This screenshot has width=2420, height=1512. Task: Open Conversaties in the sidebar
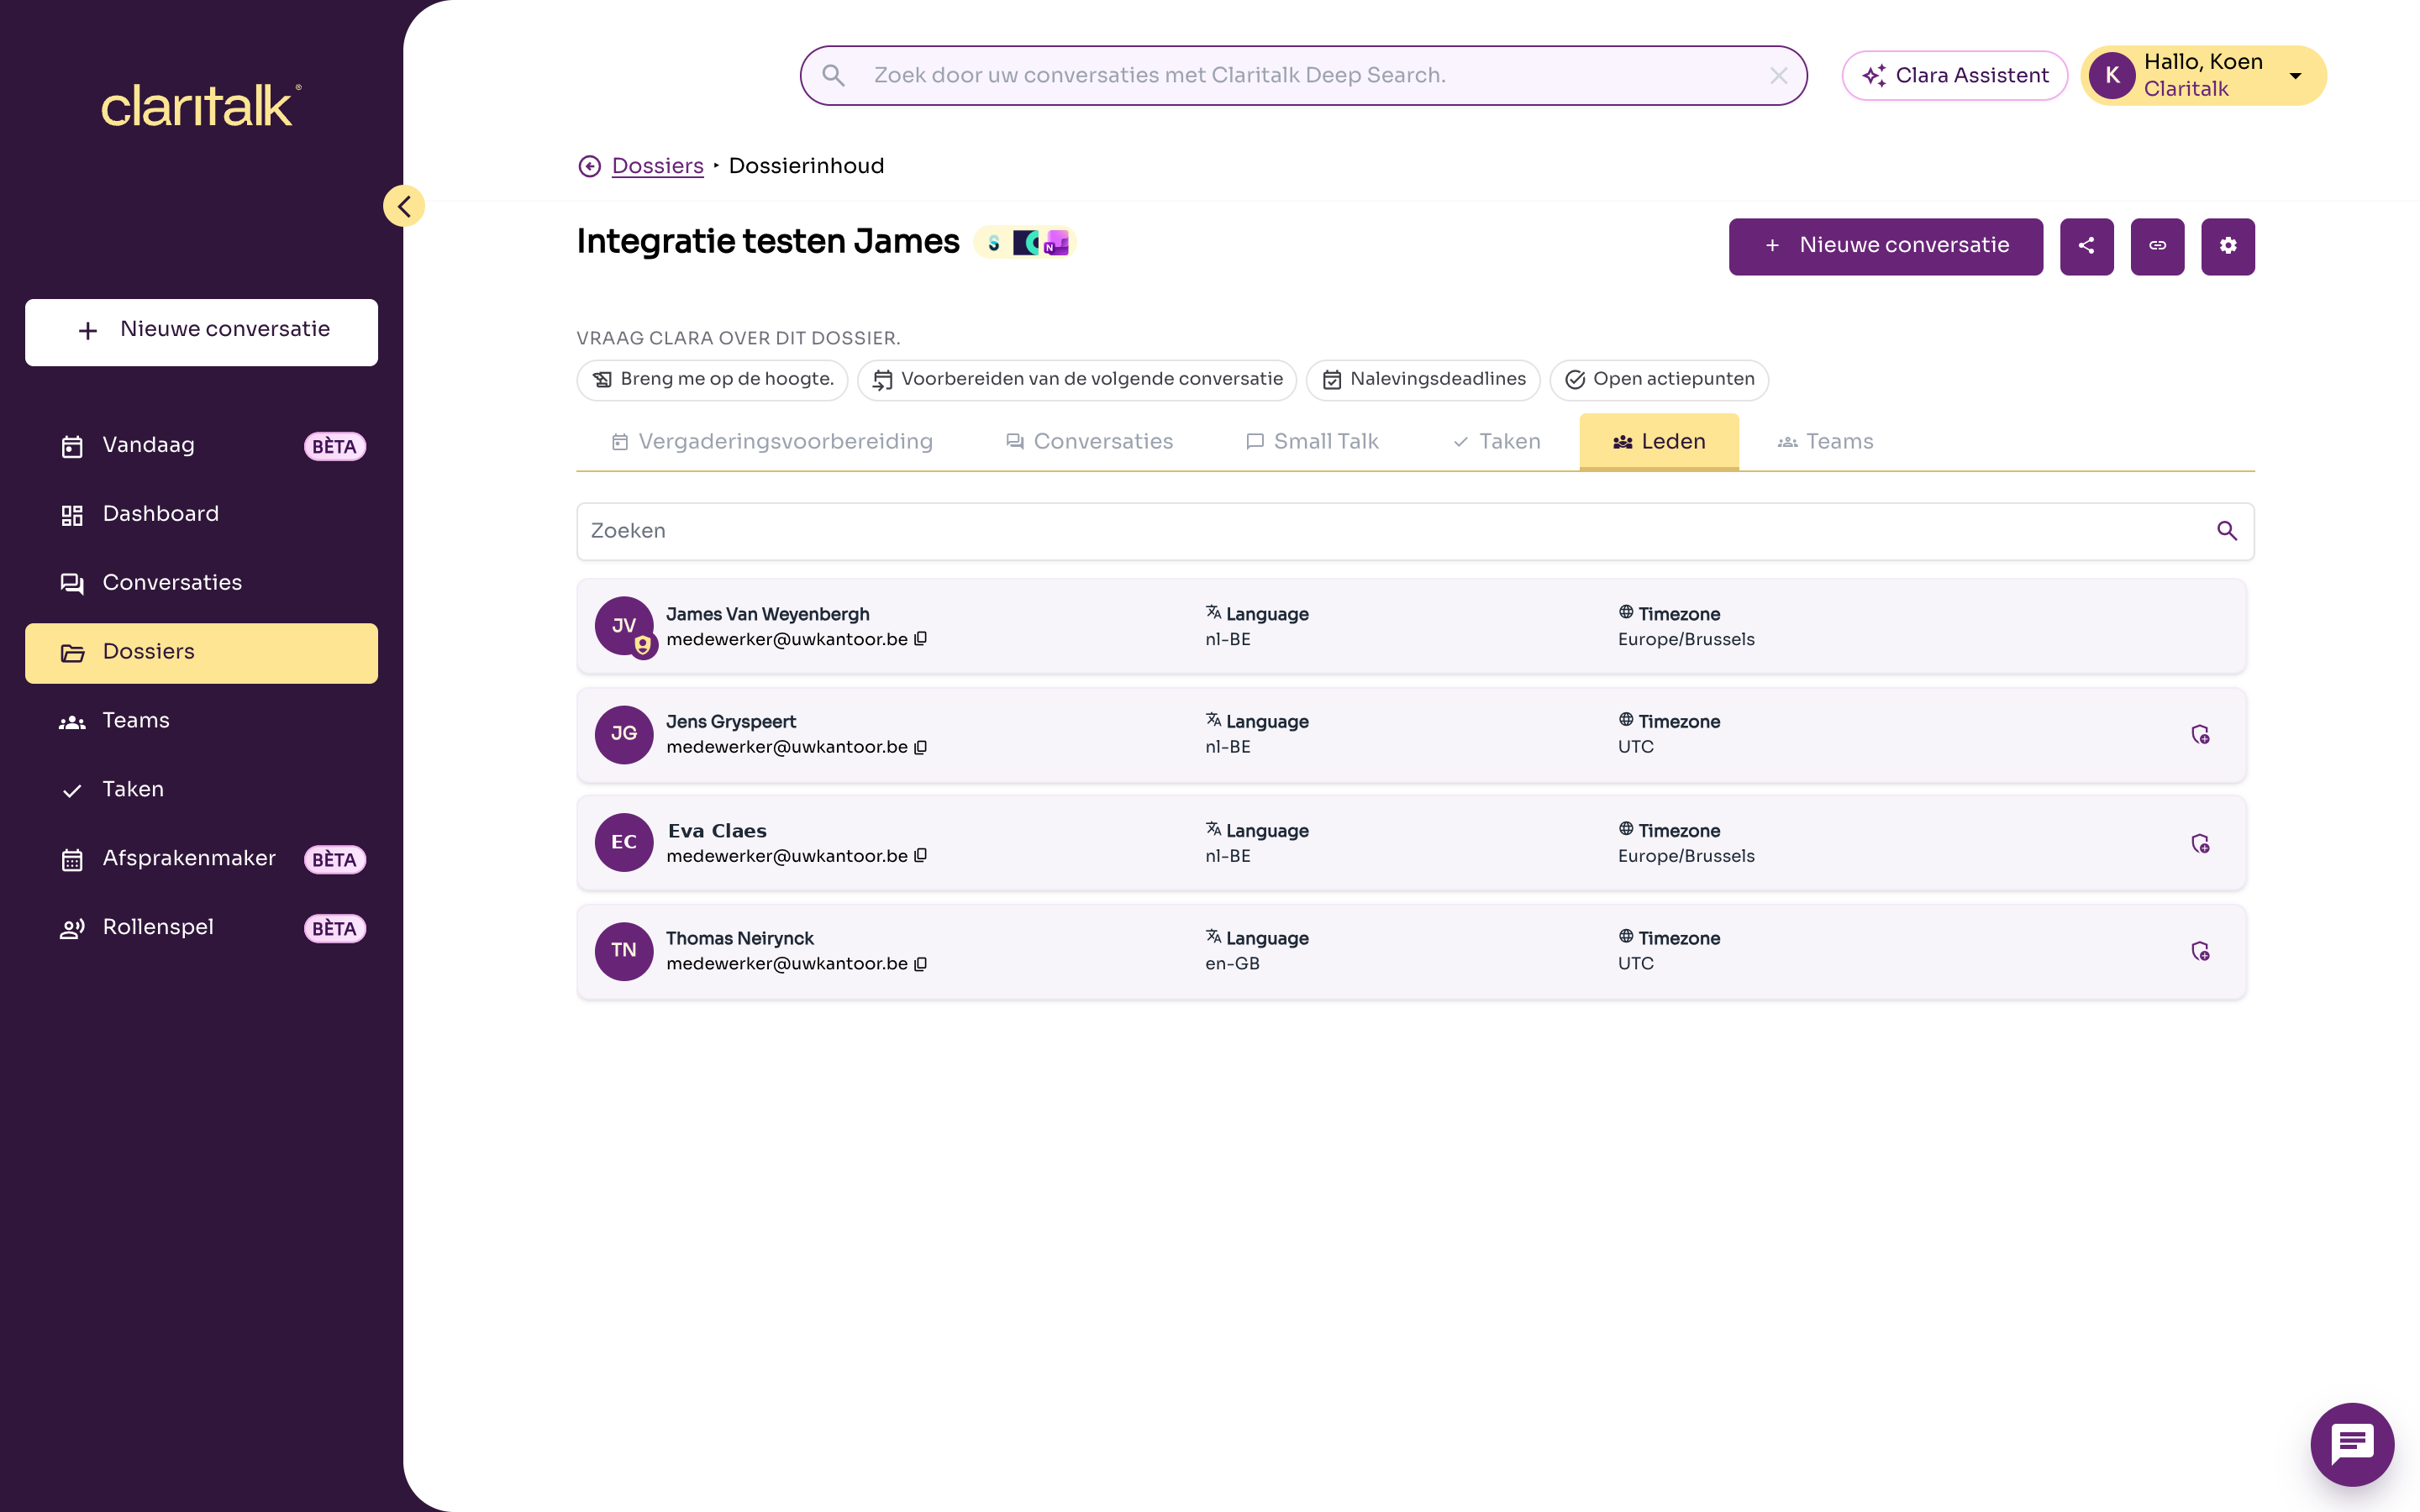pos(202,584)
